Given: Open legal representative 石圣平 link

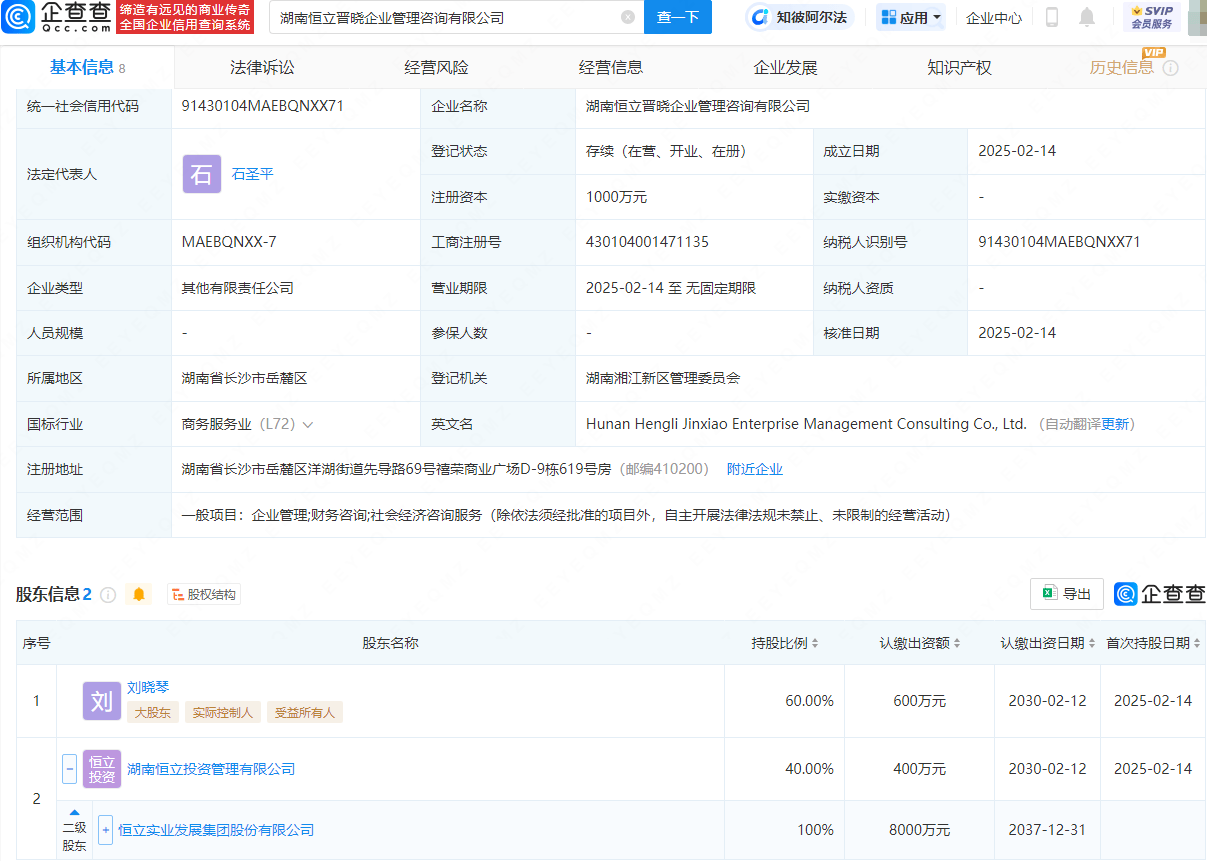Looking at the screenshot, I should pos(252,174).
